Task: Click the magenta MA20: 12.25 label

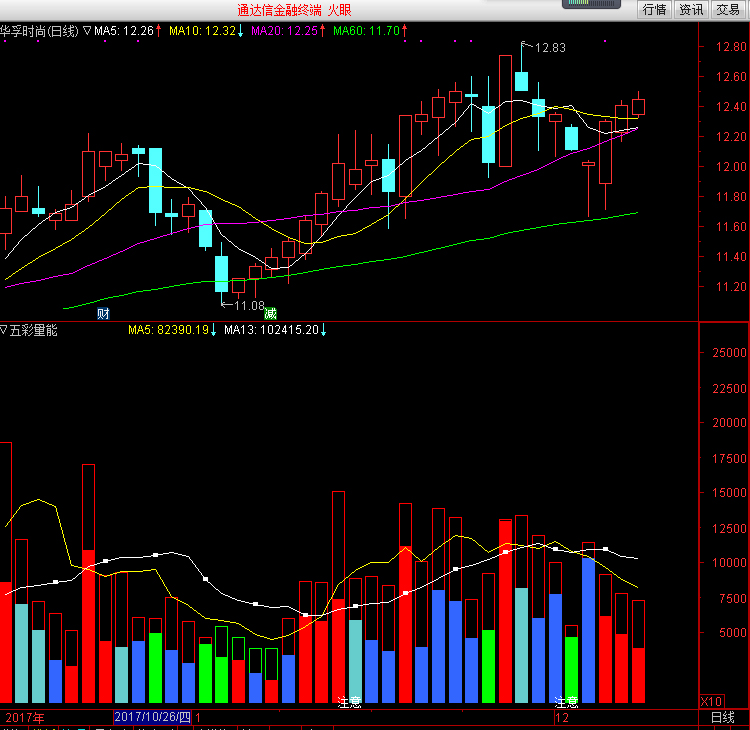Action: click(x=288, y=31)
